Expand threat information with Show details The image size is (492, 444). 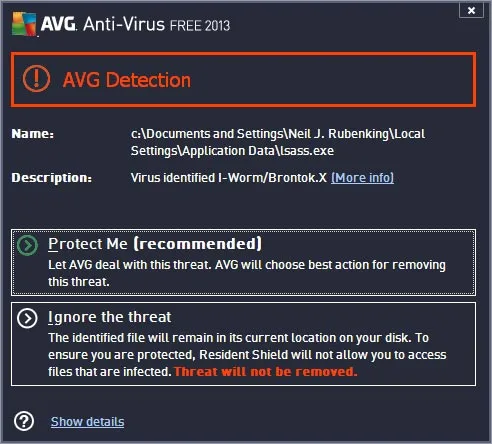point(88,422)
